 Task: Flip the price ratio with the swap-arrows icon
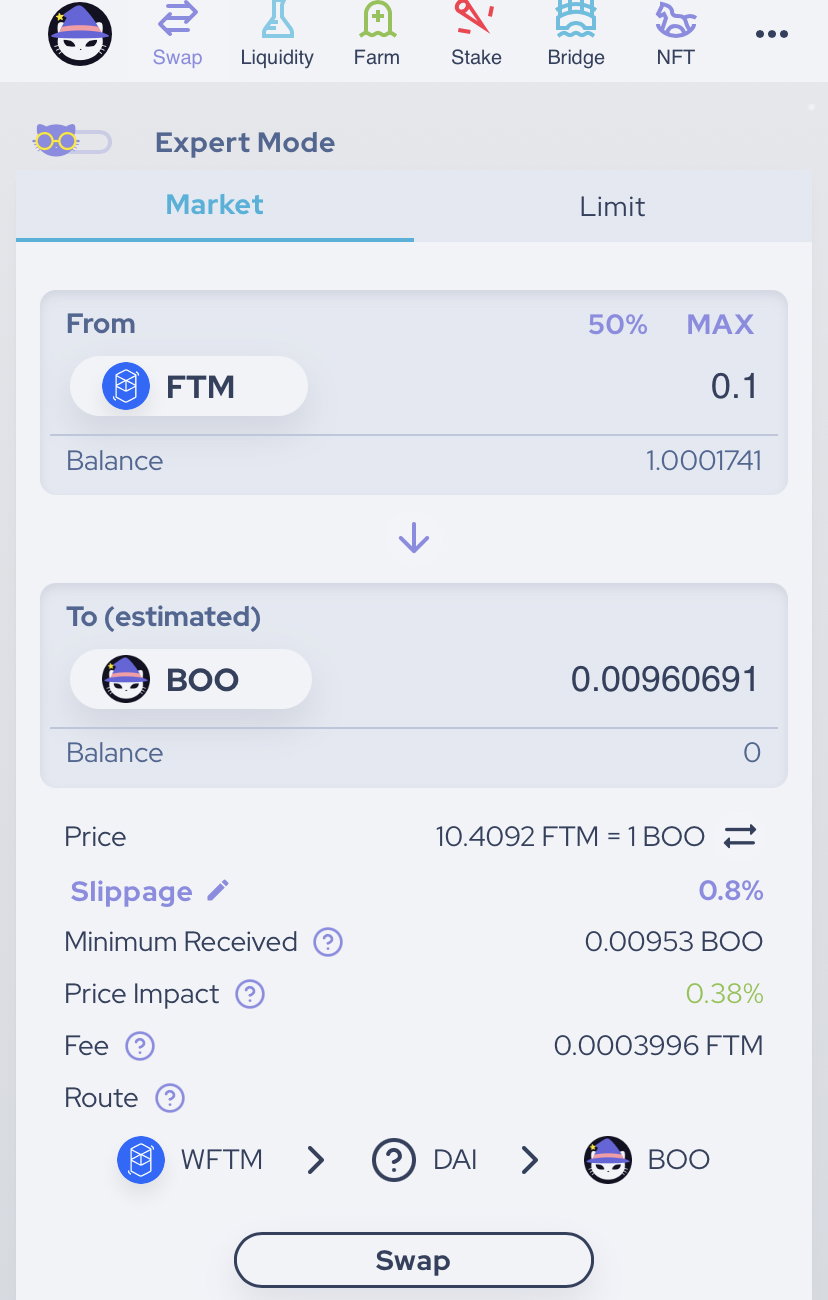click(x=740, y=836)
